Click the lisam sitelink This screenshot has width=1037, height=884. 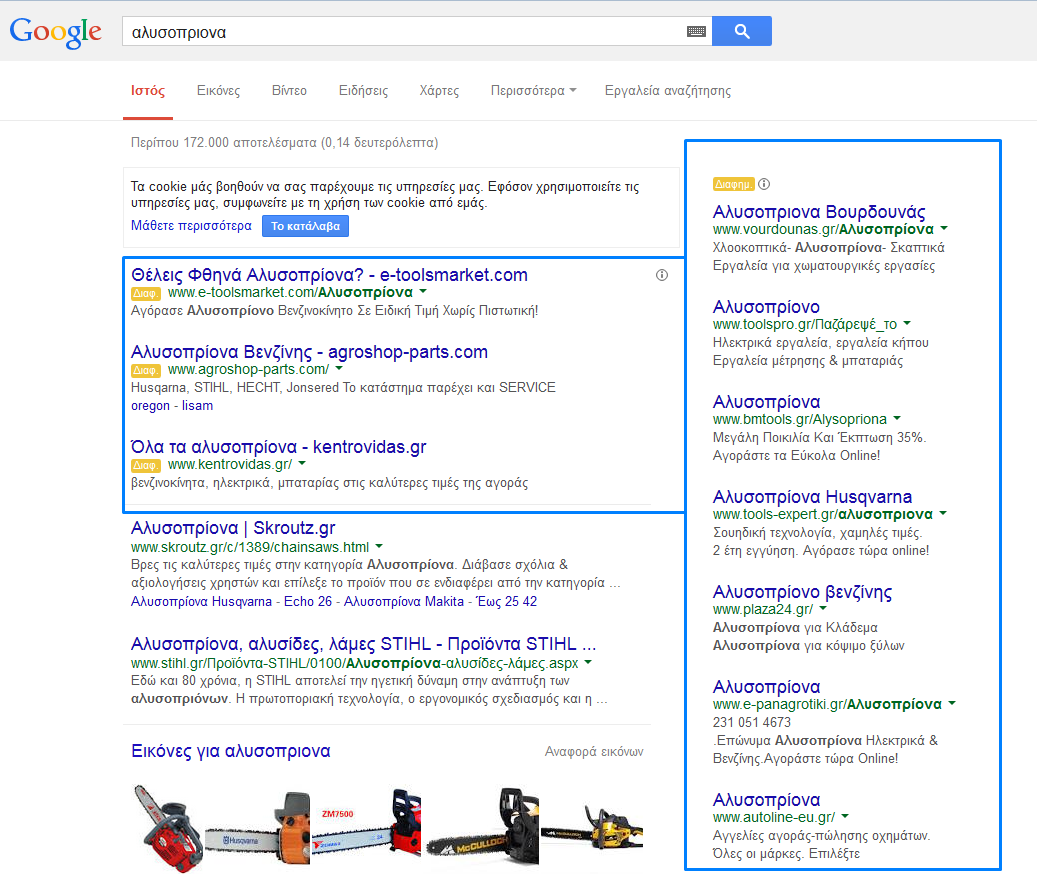pyautogui.click(x=198, y=405)
